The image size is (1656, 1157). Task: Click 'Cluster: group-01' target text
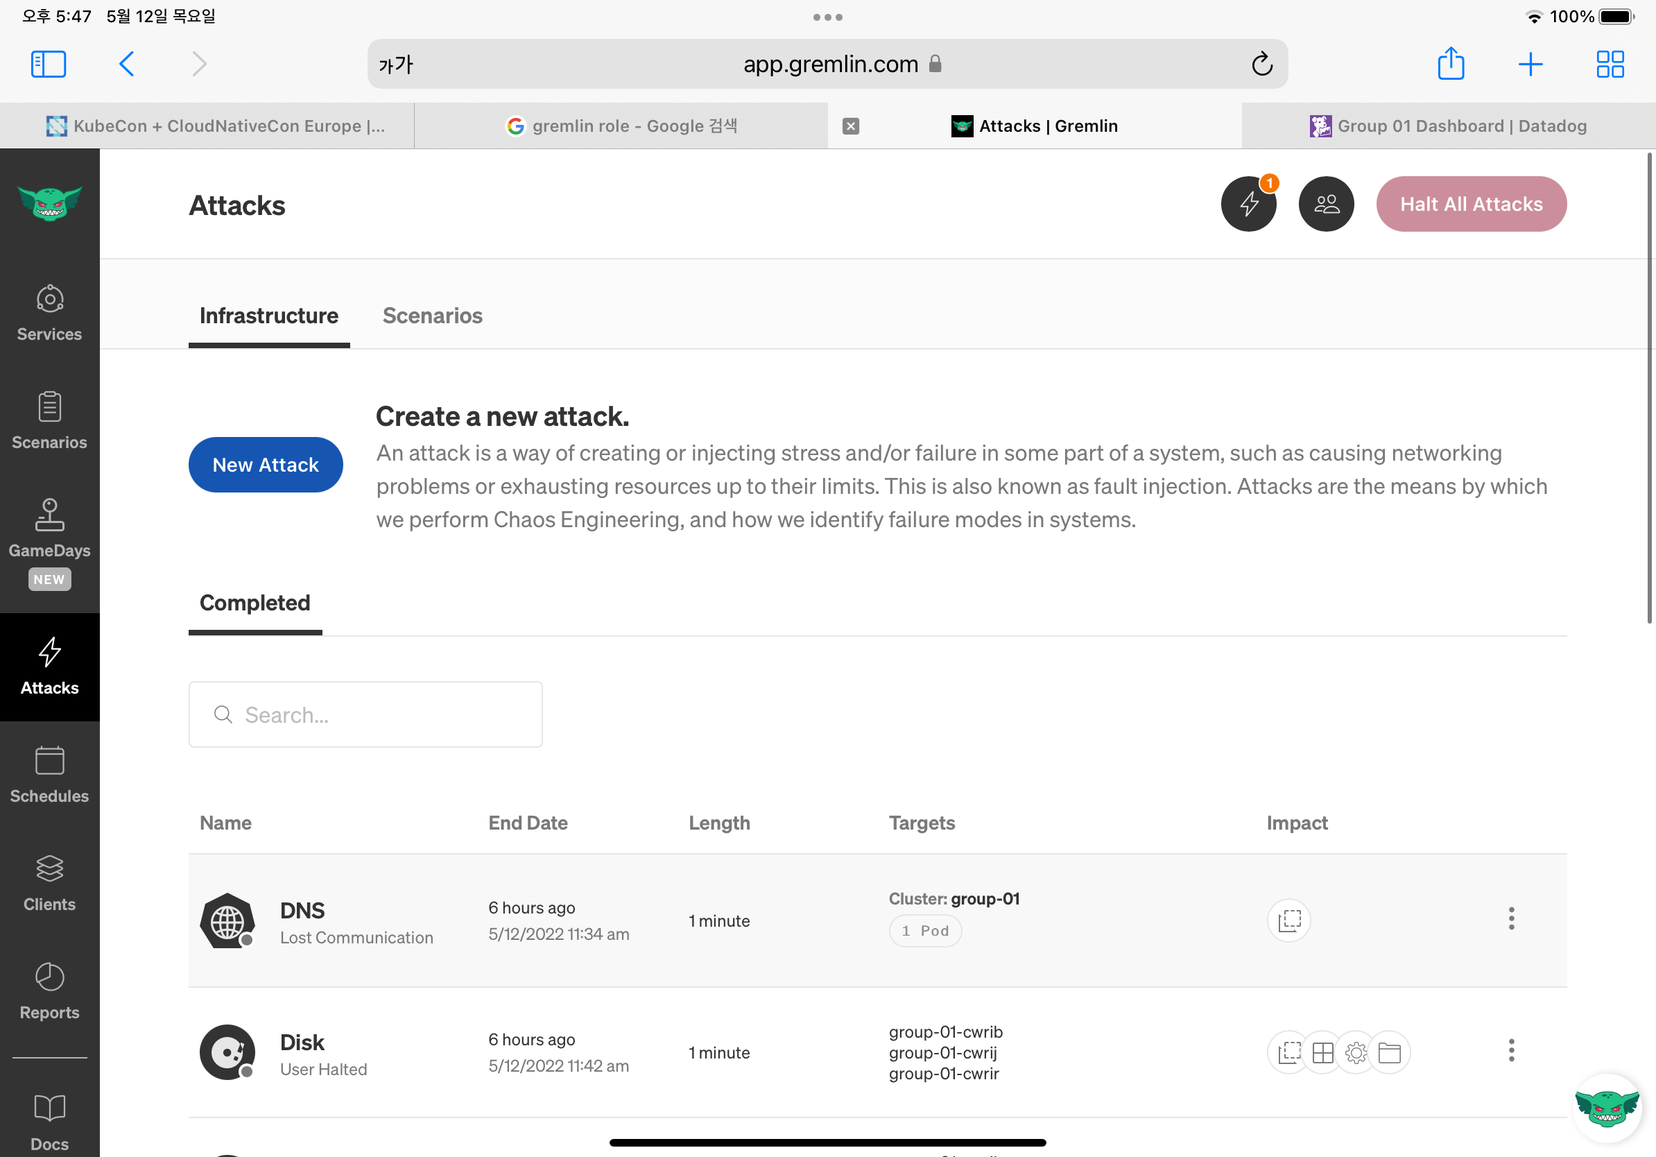tap(954, 899)
